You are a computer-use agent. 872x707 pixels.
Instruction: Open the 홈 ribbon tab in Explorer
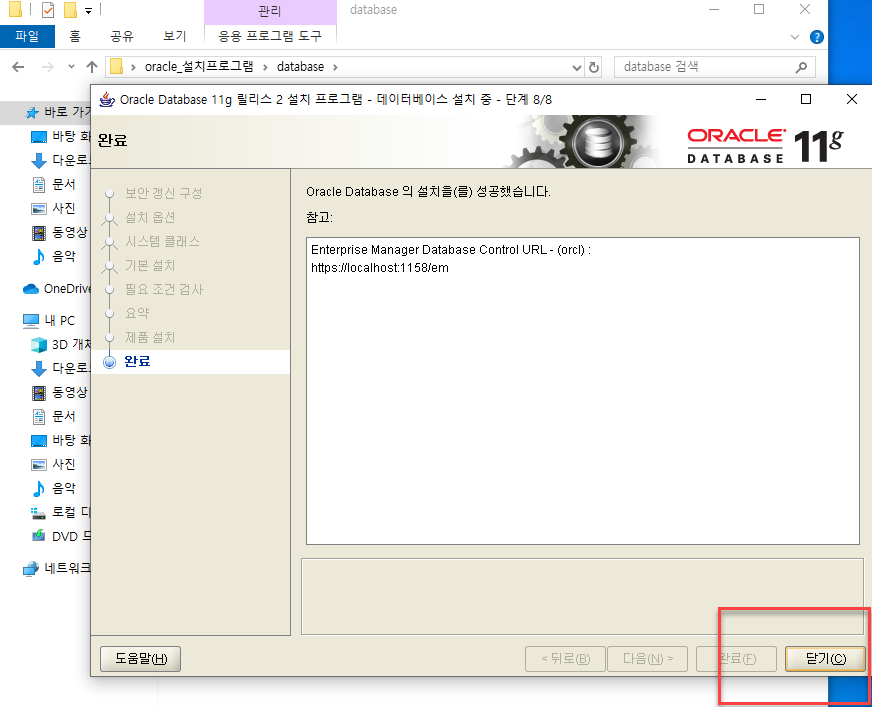click(75, 36)
